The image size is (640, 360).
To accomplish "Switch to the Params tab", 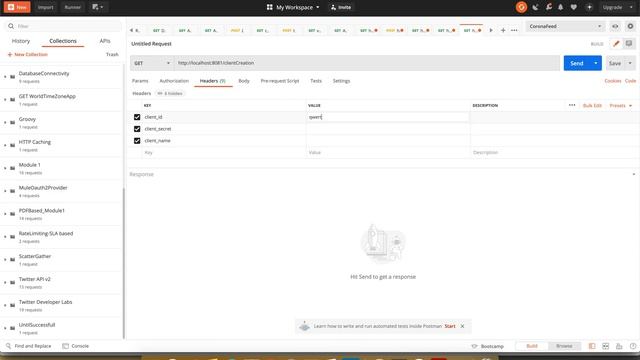I will (140, 81).
